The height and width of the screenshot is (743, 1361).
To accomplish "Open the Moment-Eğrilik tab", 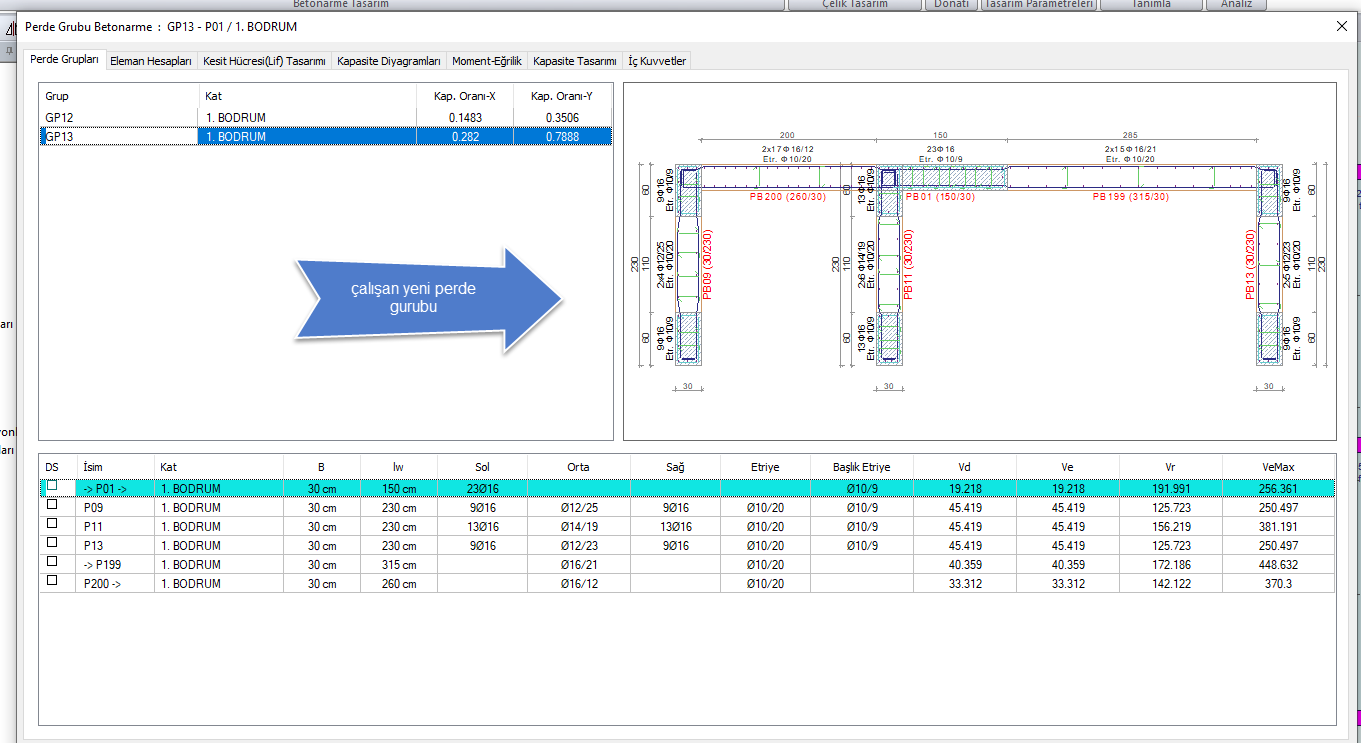I will (487, 61).
